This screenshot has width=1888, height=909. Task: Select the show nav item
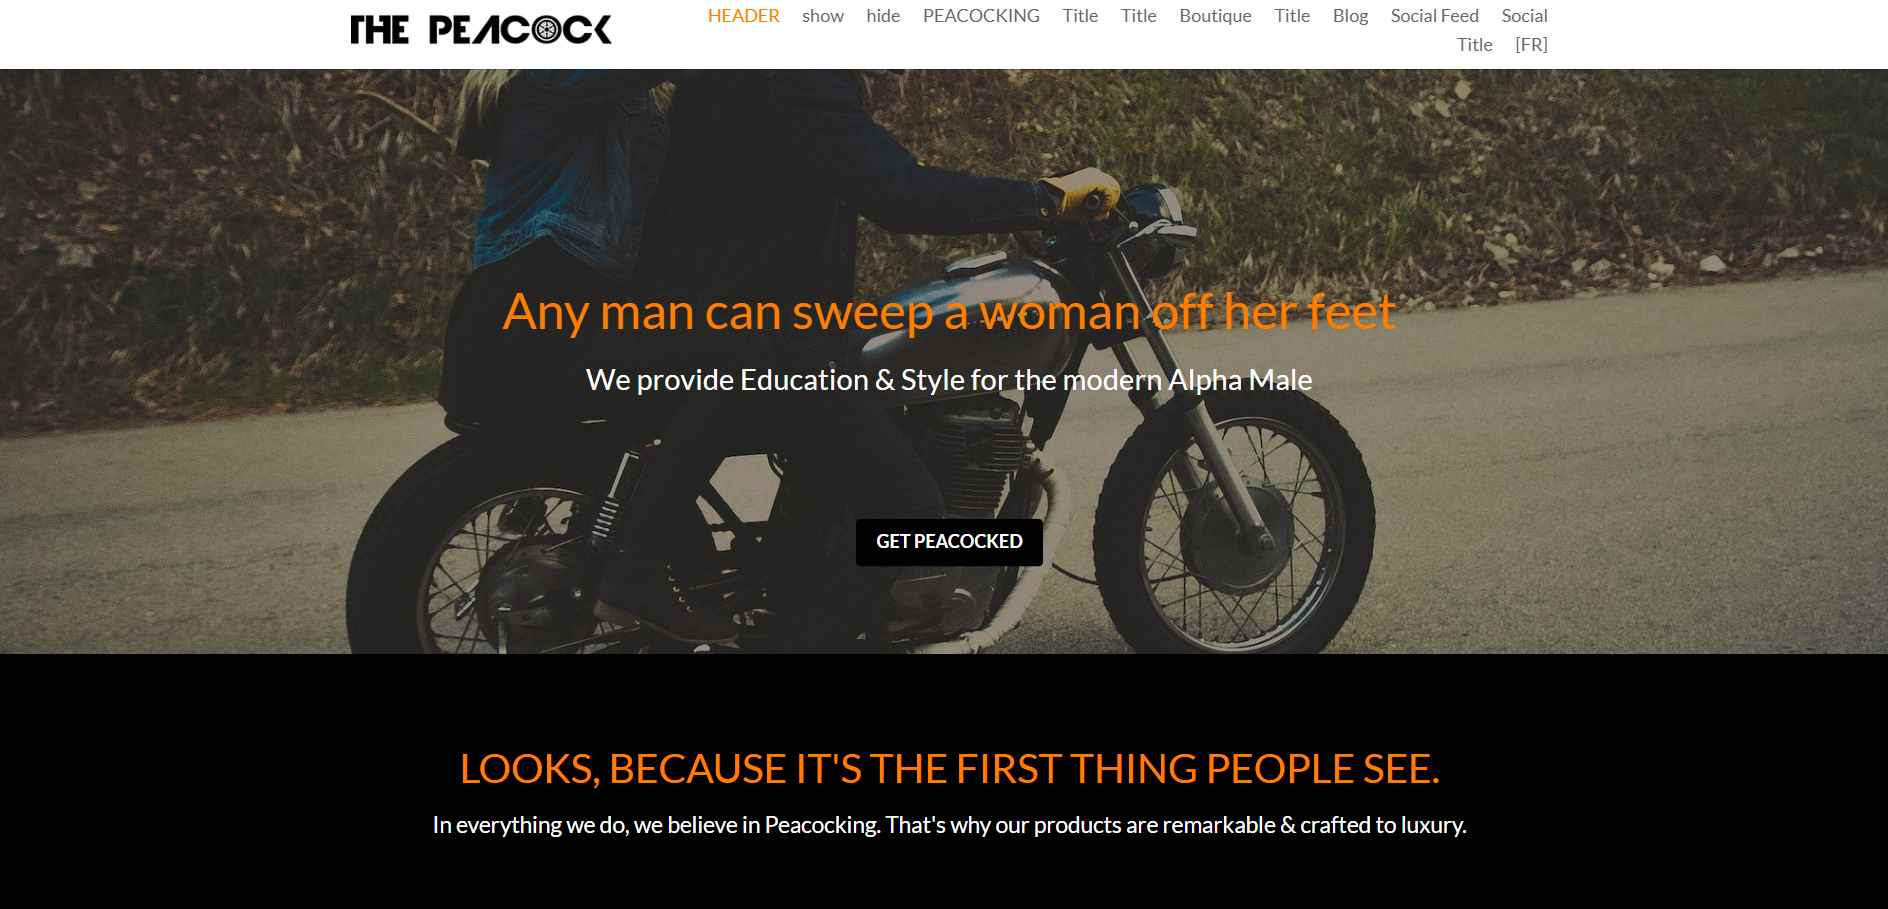point(823,16)
